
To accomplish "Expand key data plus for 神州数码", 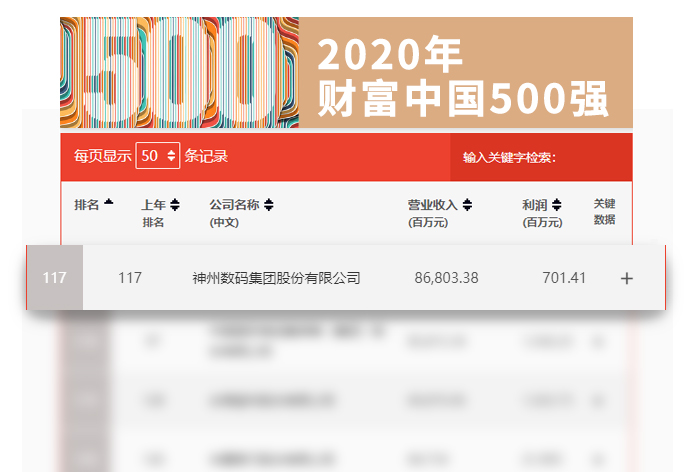I will click(627, 278).
